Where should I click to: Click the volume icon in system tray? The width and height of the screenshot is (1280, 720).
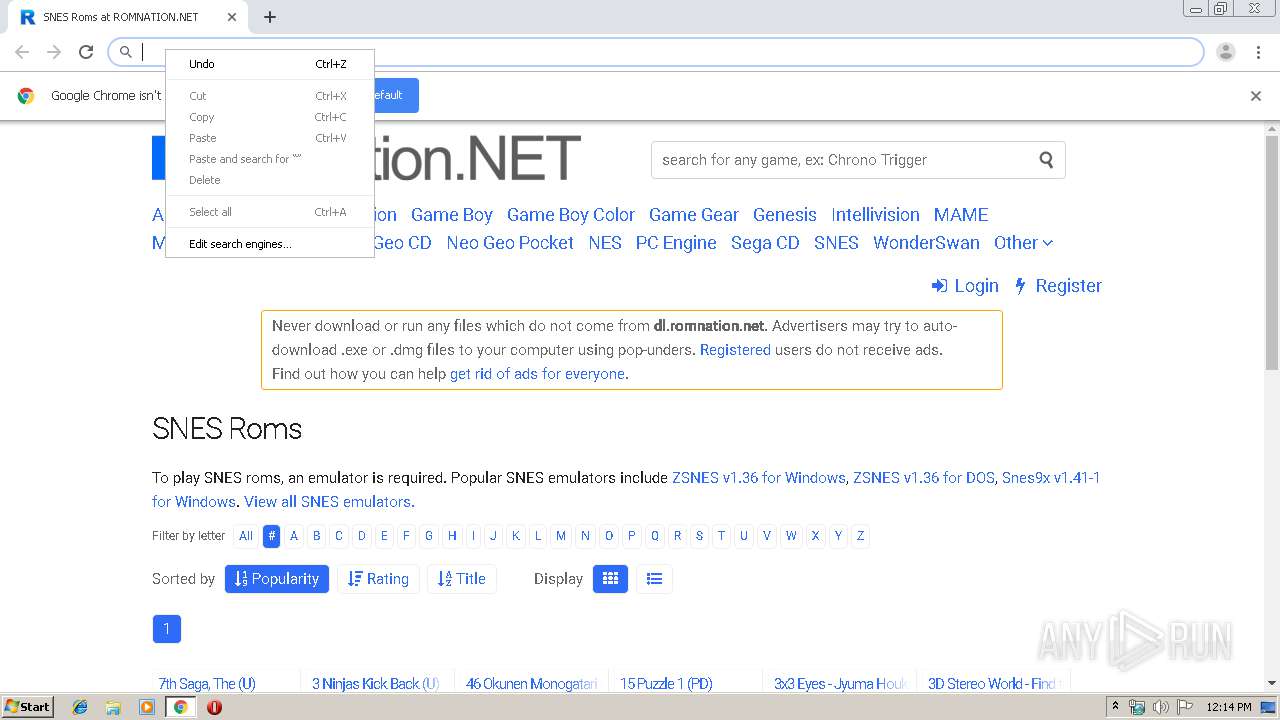coord(1160,707)
